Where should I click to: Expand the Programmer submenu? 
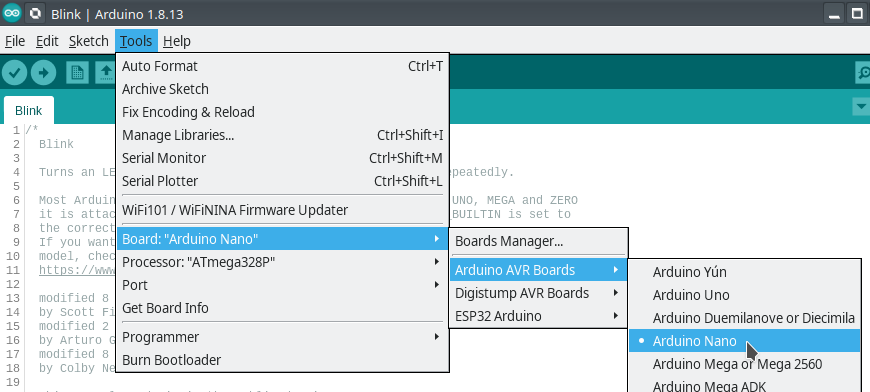[282, 337]
